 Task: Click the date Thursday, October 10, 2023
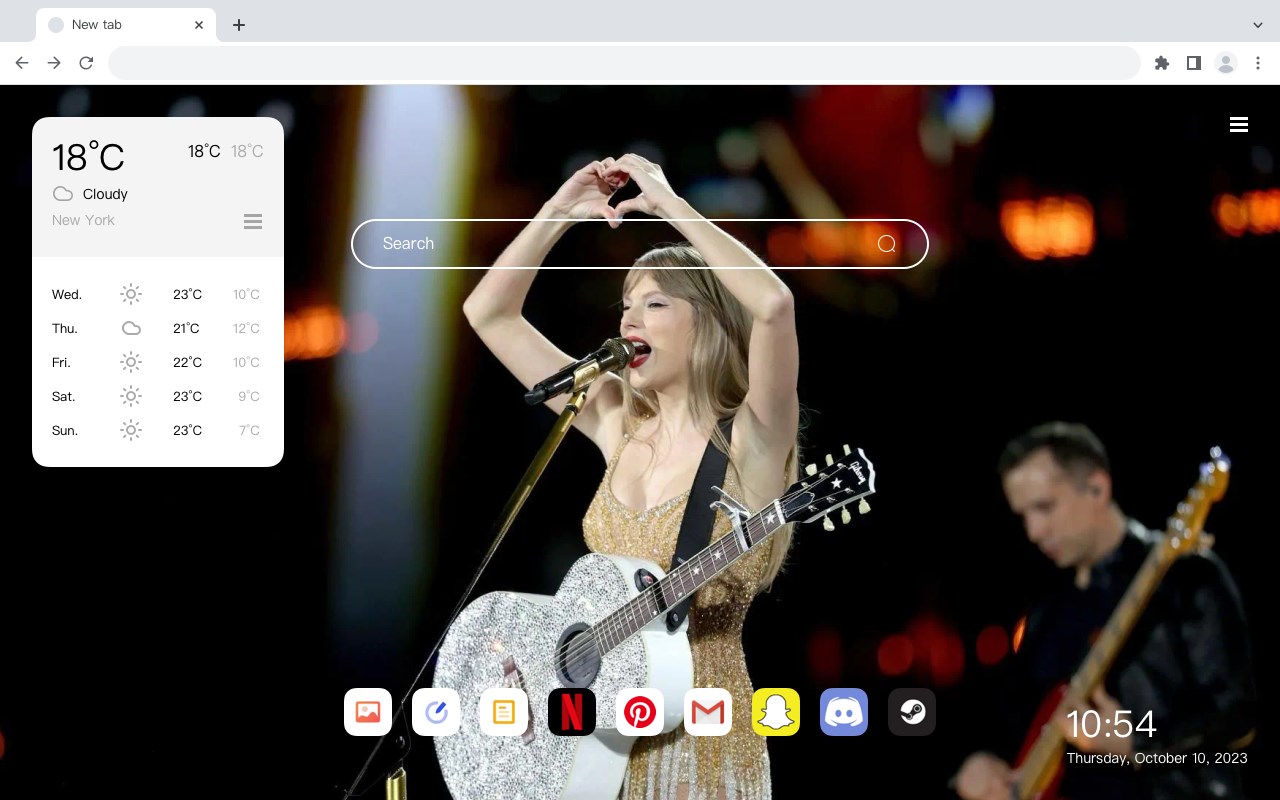pos(1157,758)
